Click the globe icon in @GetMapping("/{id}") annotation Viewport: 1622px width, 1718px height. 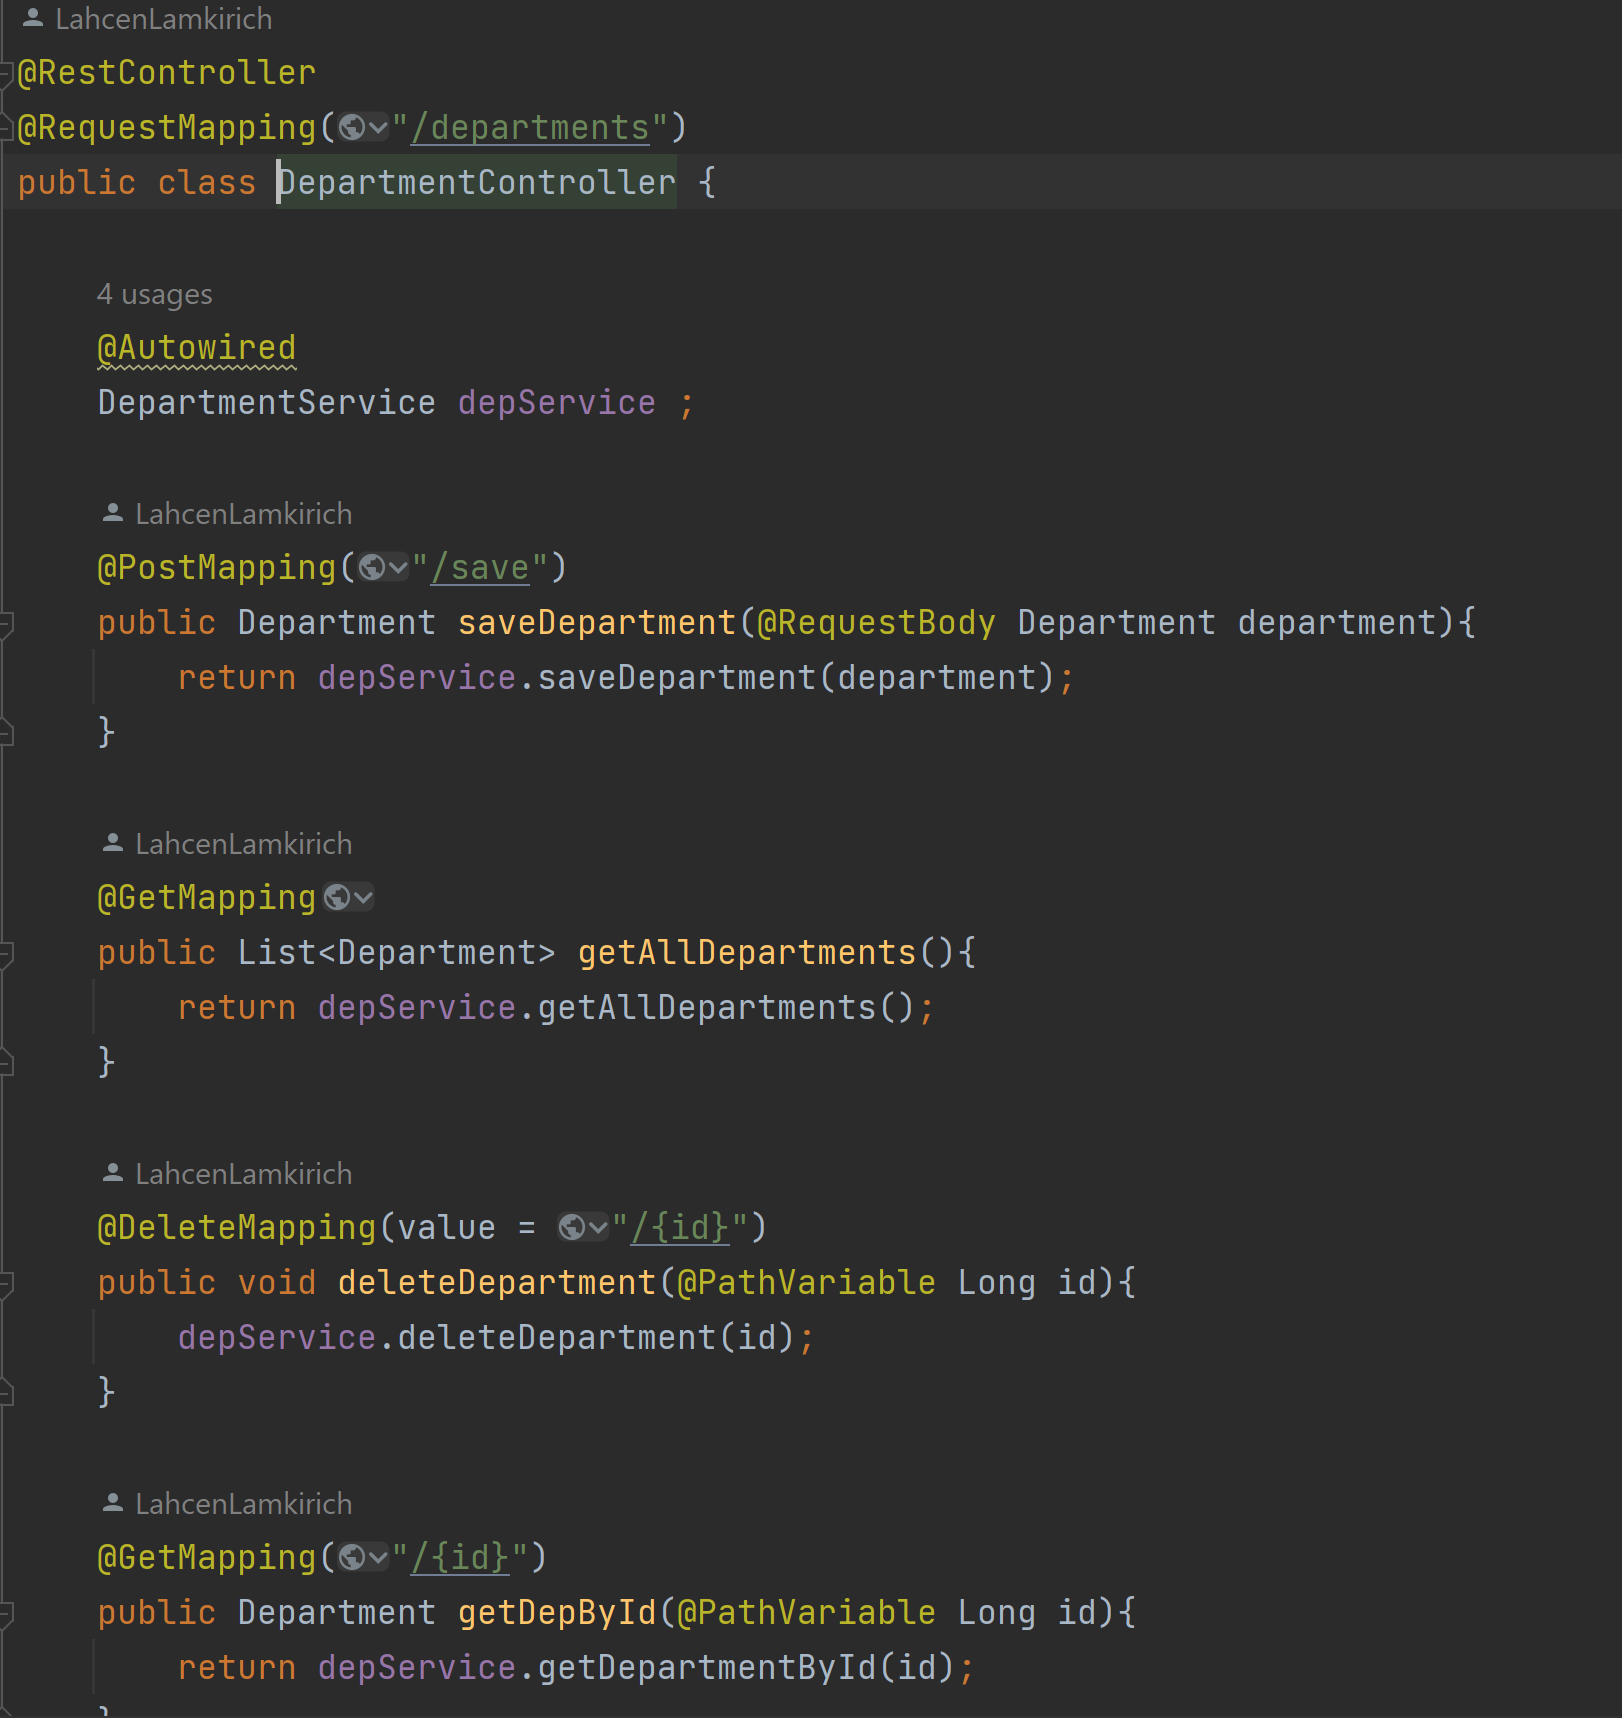352,1557
